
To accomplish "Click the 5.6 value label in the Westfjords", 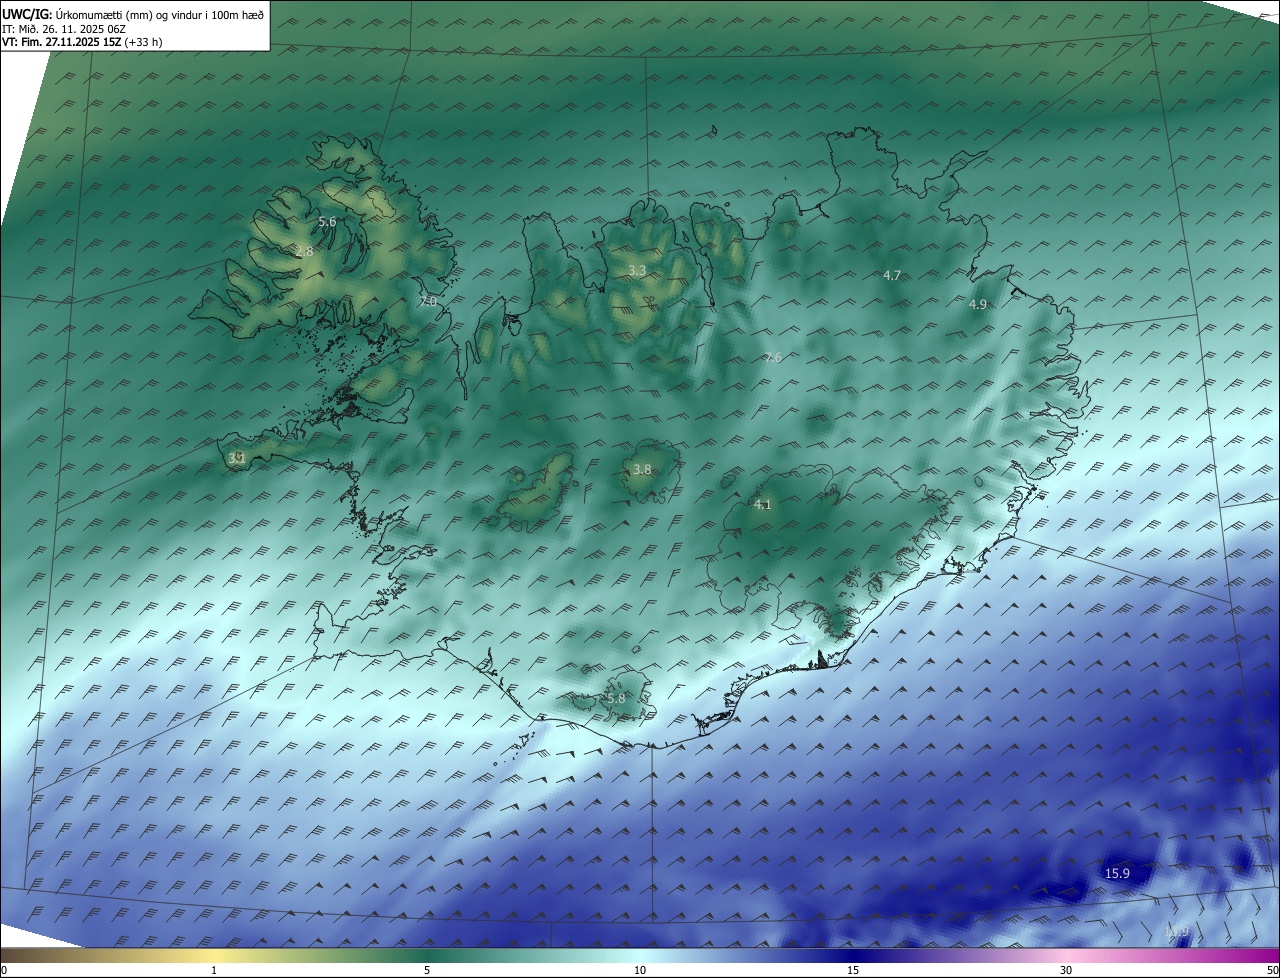I will click(327, 221).
